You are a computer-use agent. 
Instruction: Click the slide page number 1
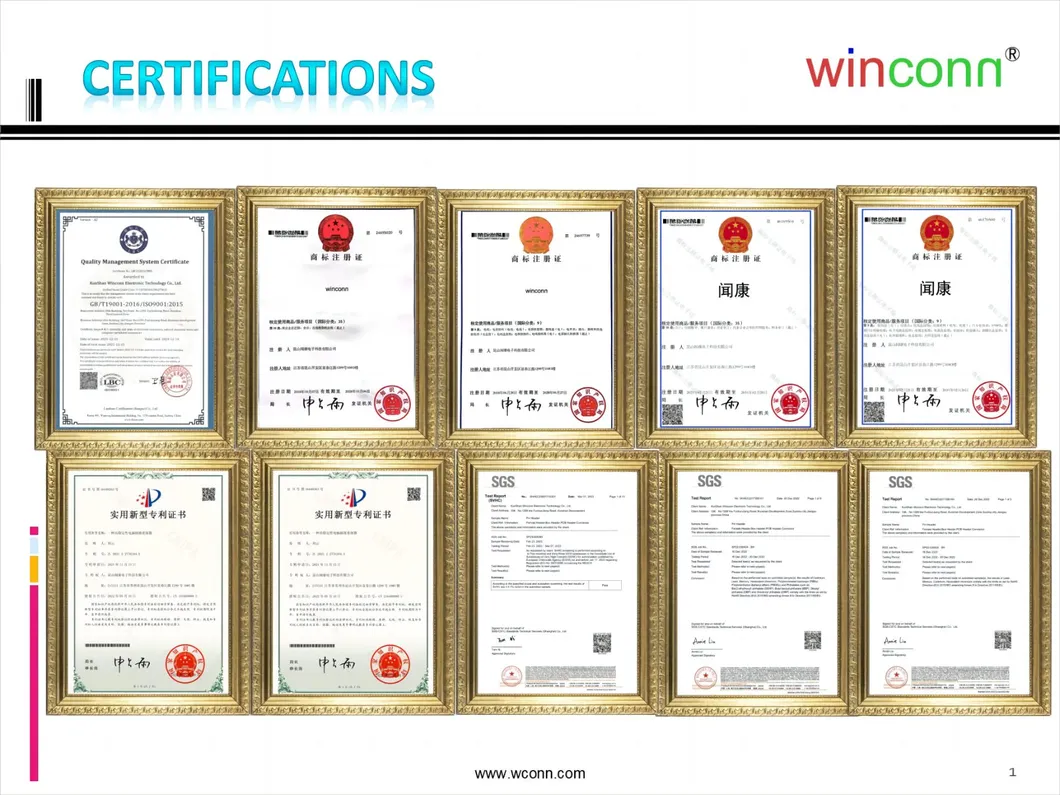tap(1012, 772)
